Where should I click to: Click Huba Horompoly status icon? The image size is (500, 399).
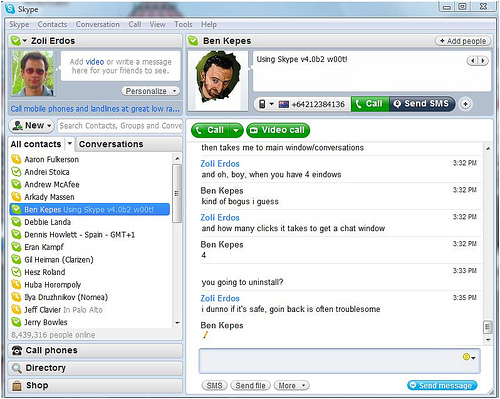click(16, 285)
